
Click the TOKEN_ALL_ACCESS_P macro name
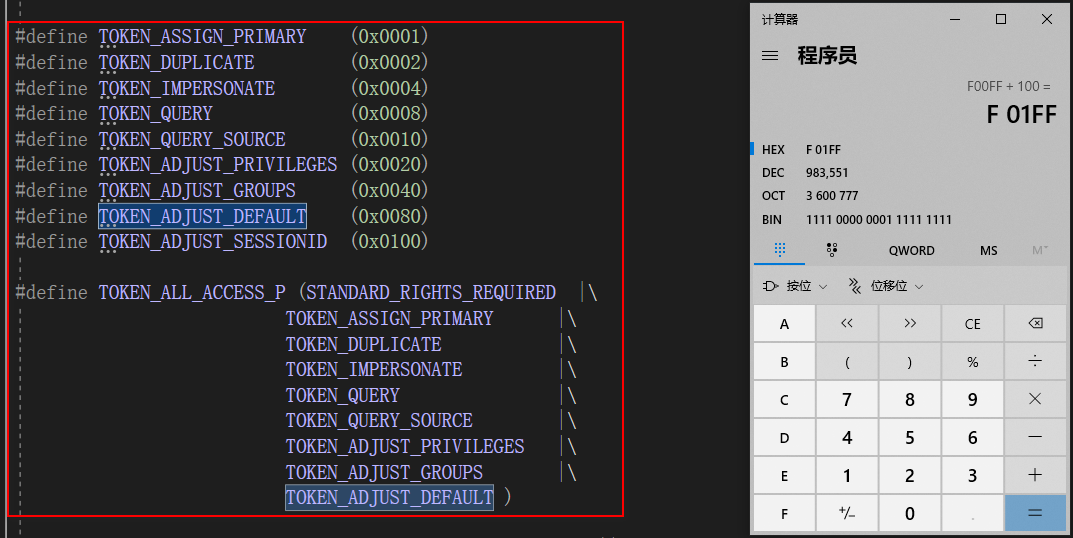[192, 293]
